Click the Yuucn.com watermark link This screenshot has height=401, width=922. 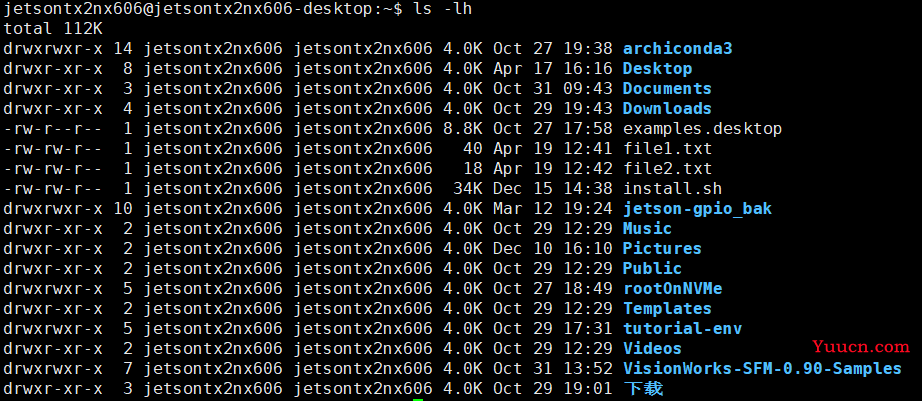tap(860, 347)
